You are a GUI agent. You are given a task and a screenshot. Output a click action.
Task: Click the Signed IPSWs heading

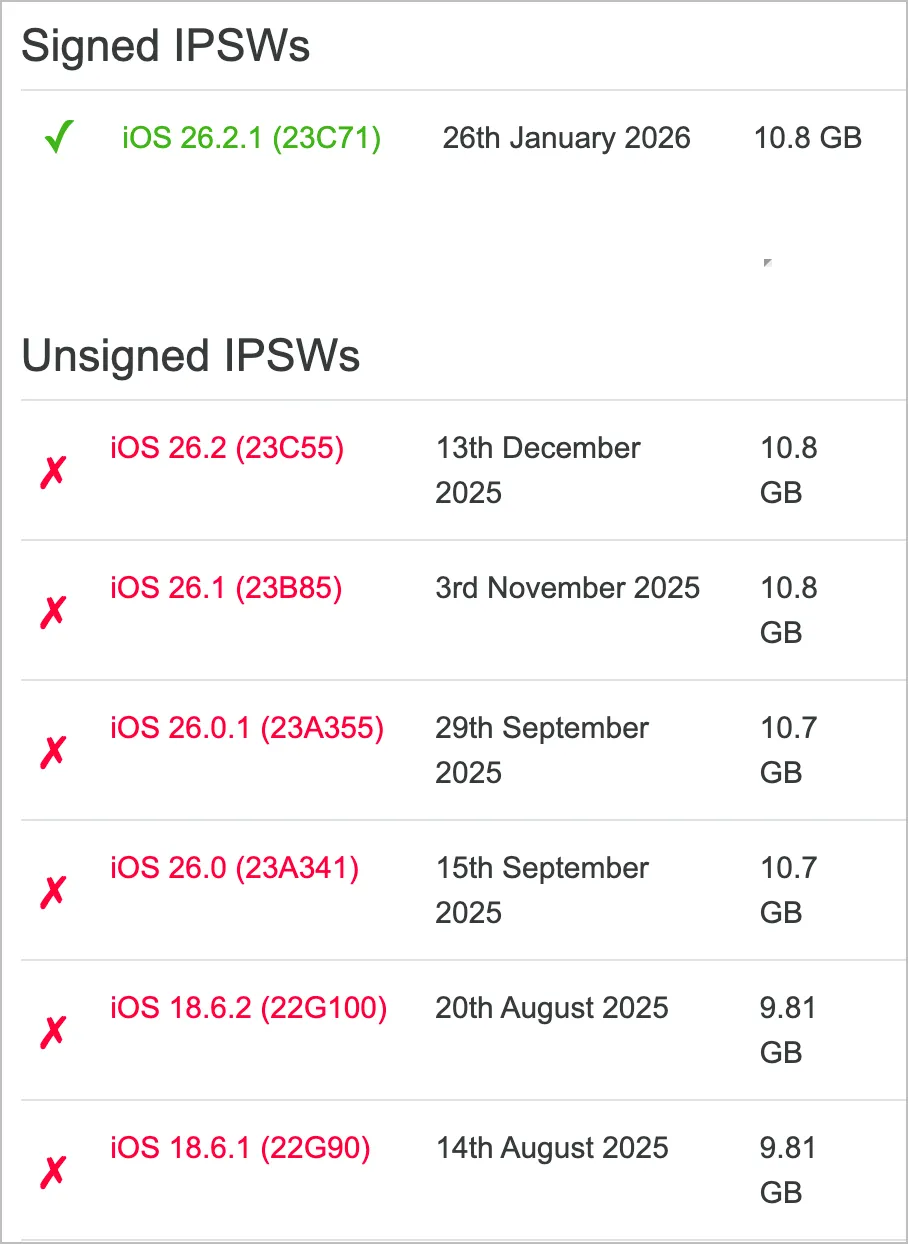pos(166,47)
